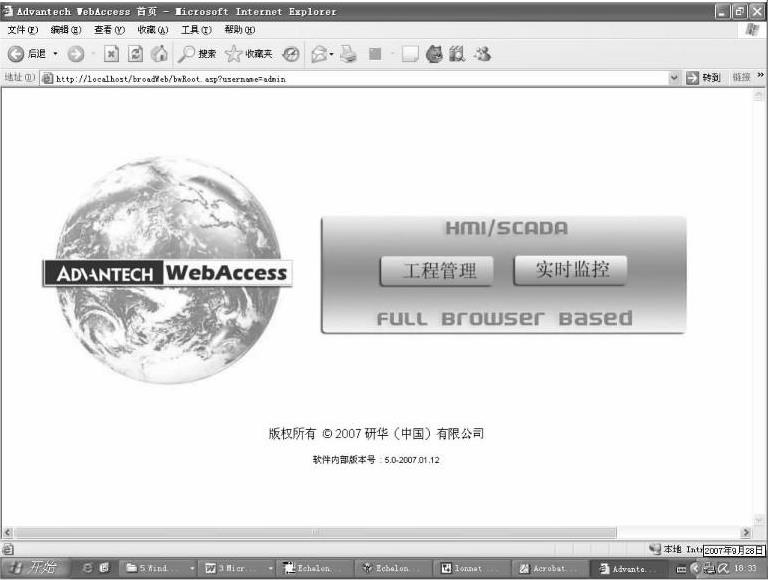This screenshot has height=580, width=768.
Task: Click the page icon in address bar
Action: click(x=47, y=78)
